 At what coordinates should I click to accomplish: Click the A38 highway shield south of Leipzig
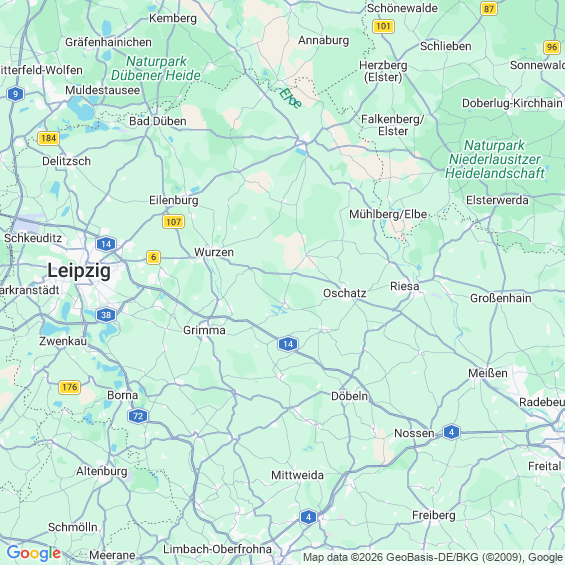pyautogui.click(x=106, y=315)
